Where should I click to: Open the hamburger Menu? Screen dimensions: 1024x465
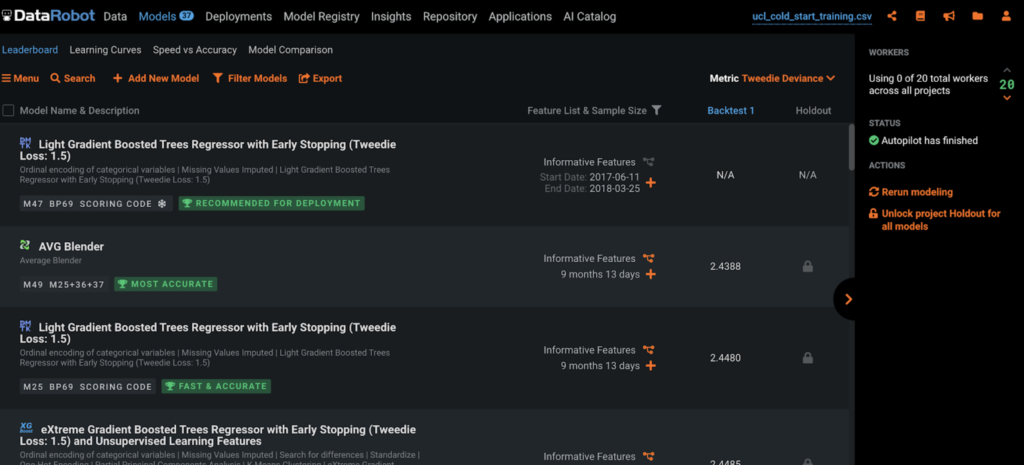pos(20,78)
